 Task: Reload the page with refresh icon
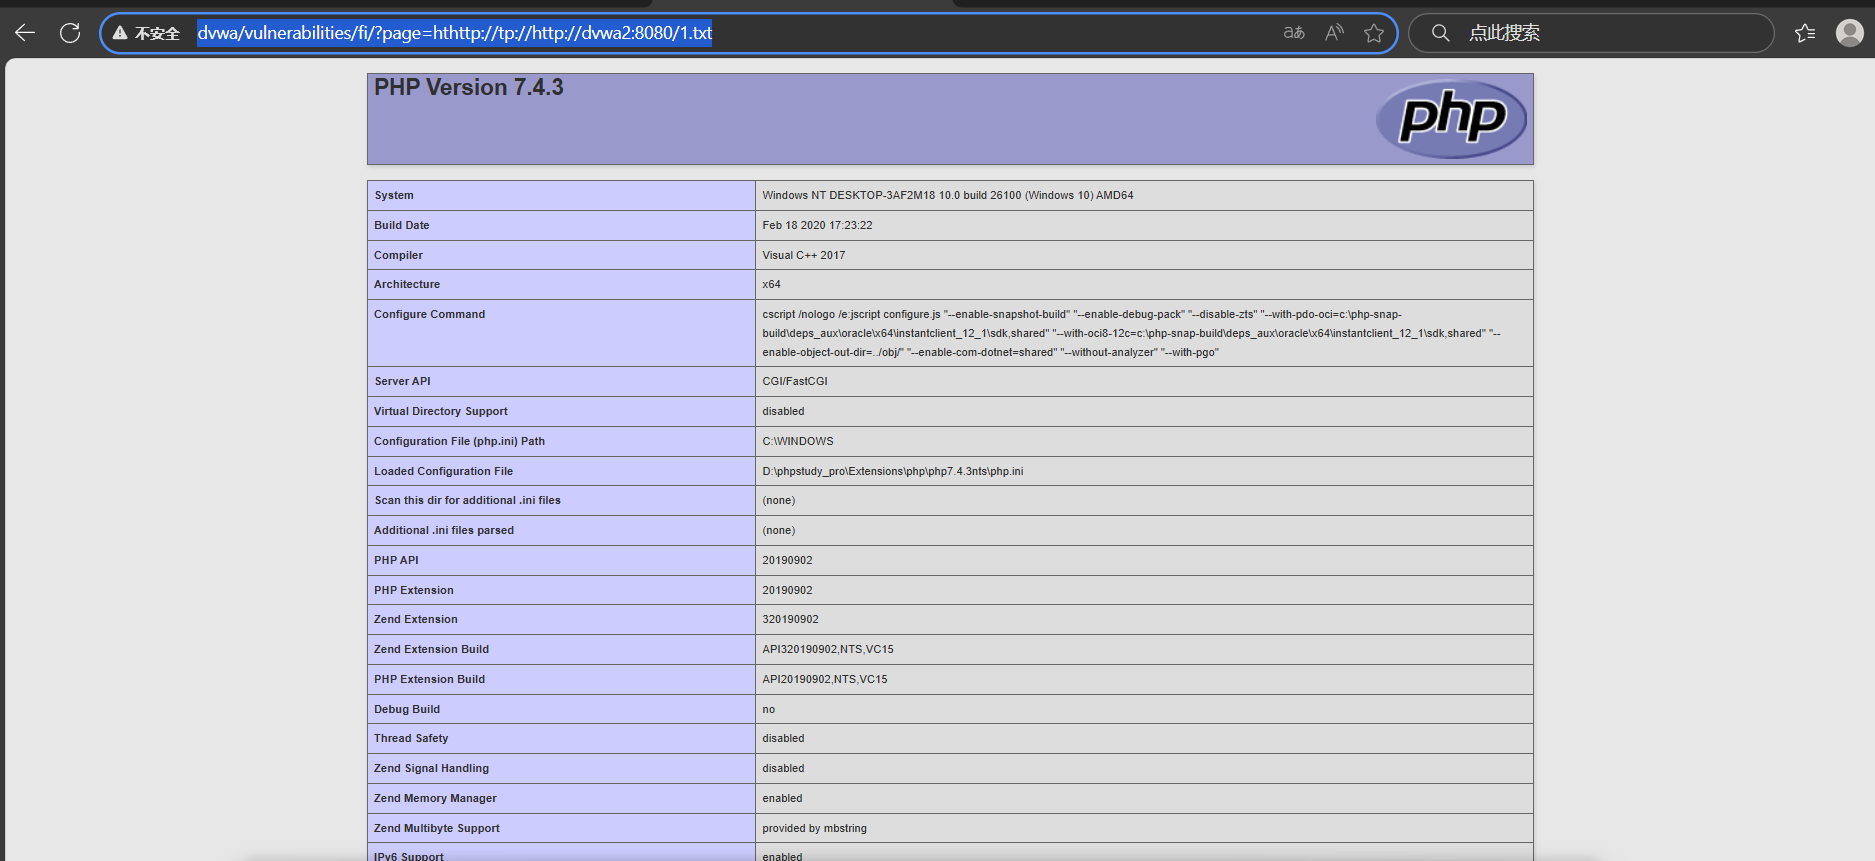pyautogui.click(x=70, y=33)
